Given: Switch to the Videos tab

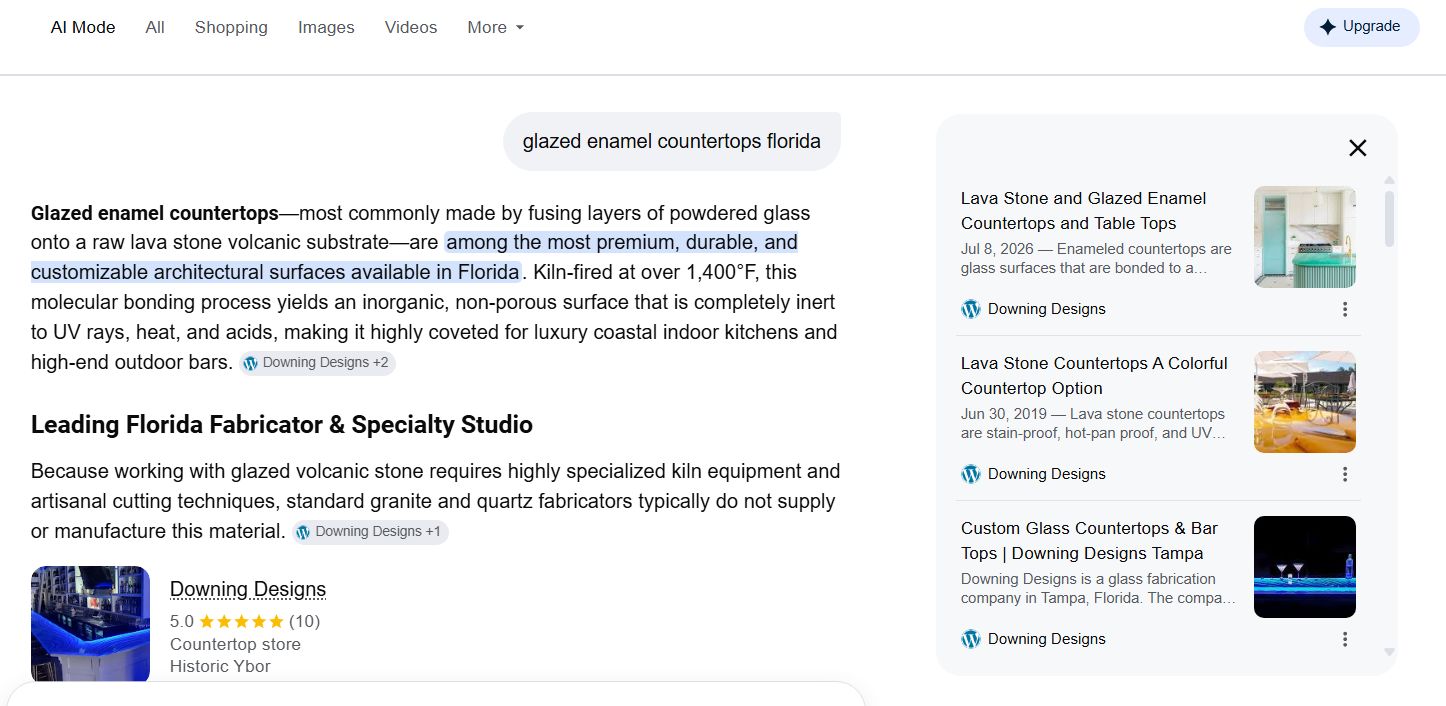Looking at the screenshot, I should [x=411, y=28].
